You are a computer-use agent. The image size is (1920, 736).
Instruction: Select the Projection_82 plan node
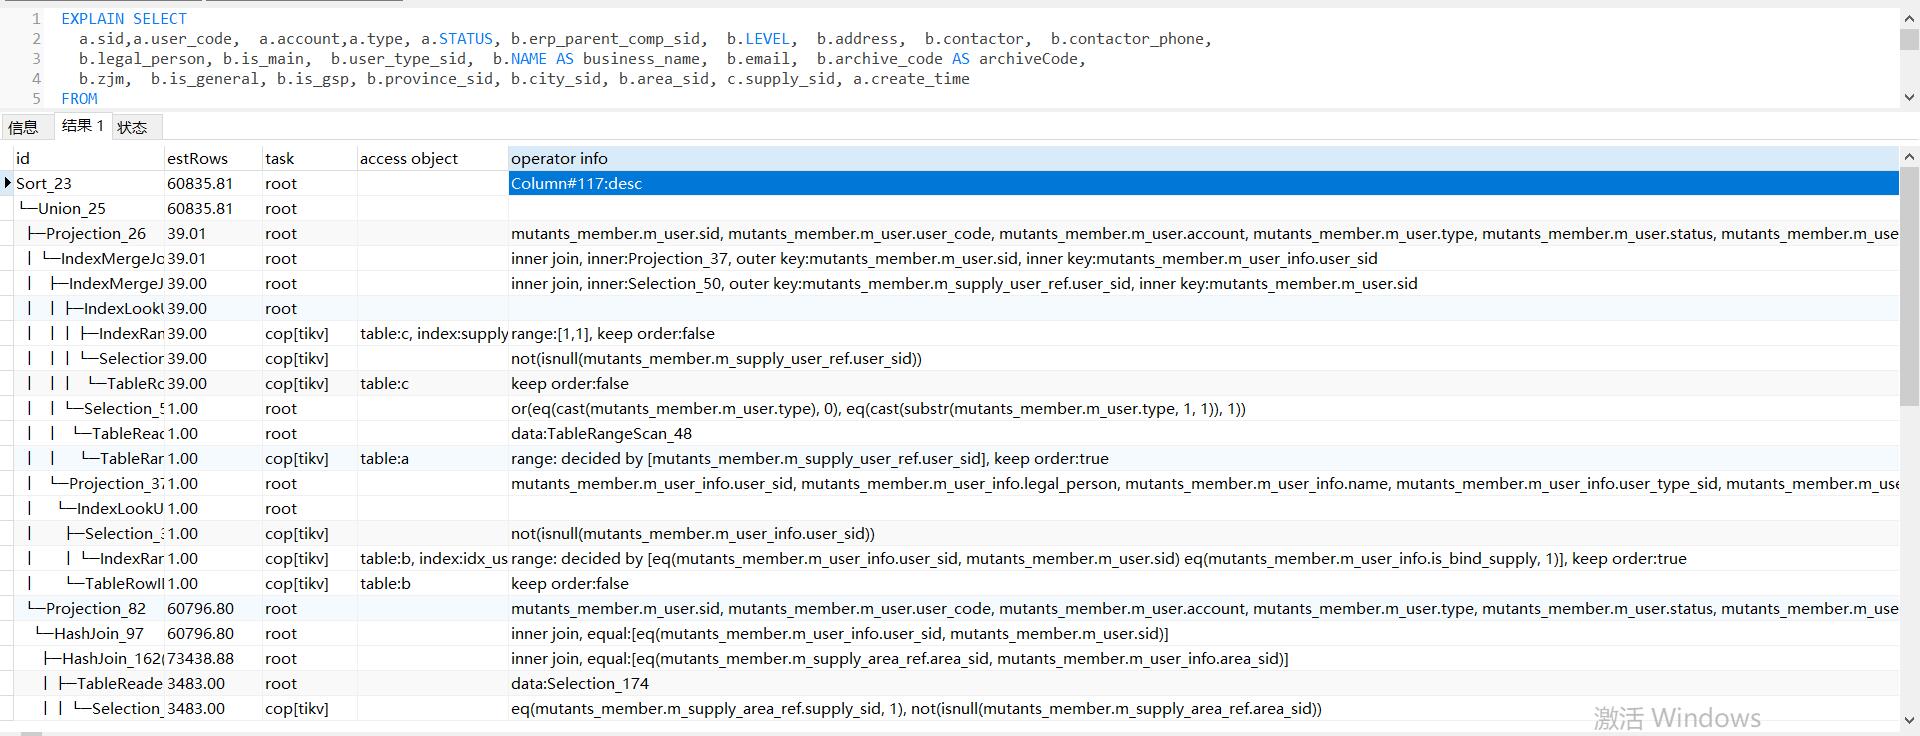point(95,608)
